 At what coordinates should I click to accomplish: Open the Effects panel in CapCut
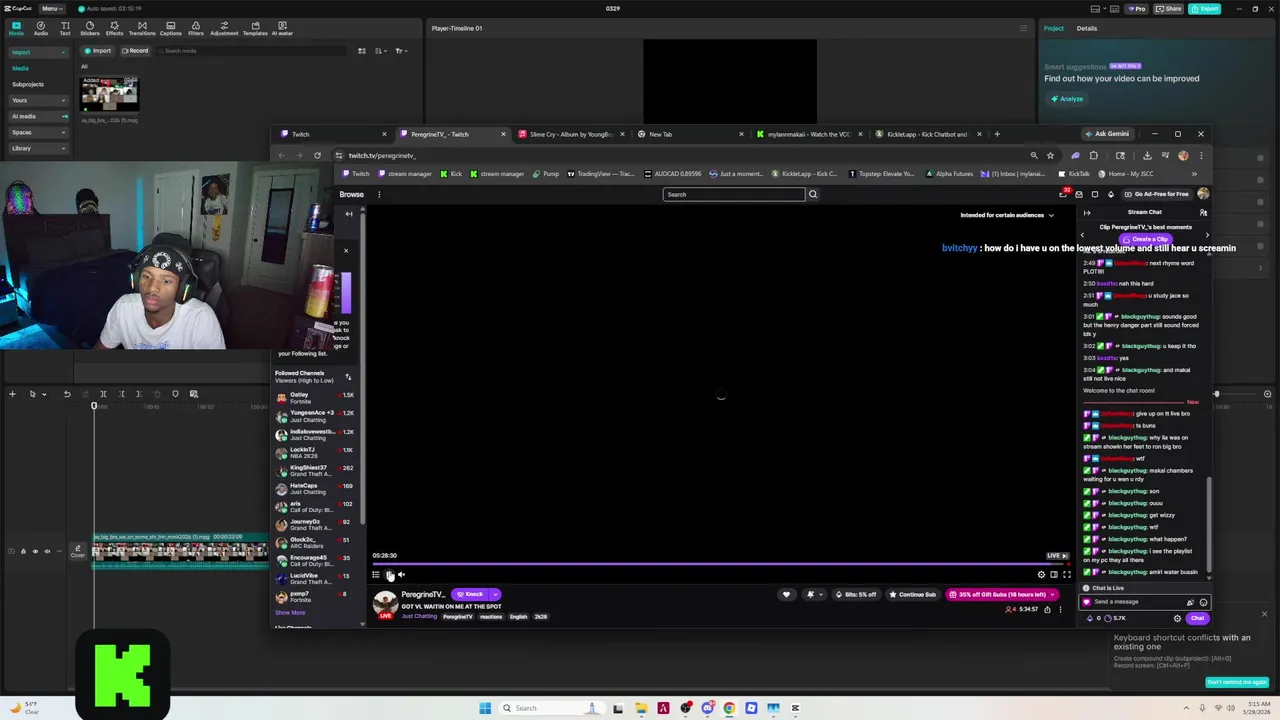pos(114,28)
